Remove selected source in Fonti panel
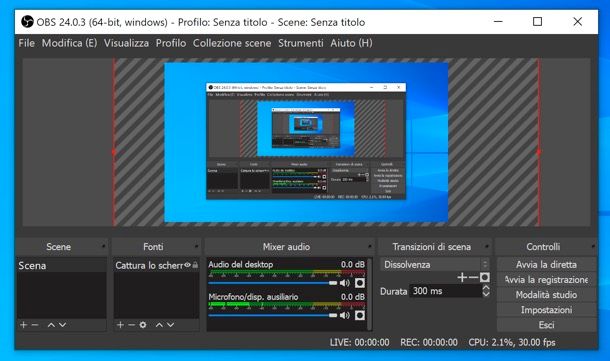The image size is (610, 361). click(x=131, y=324)
